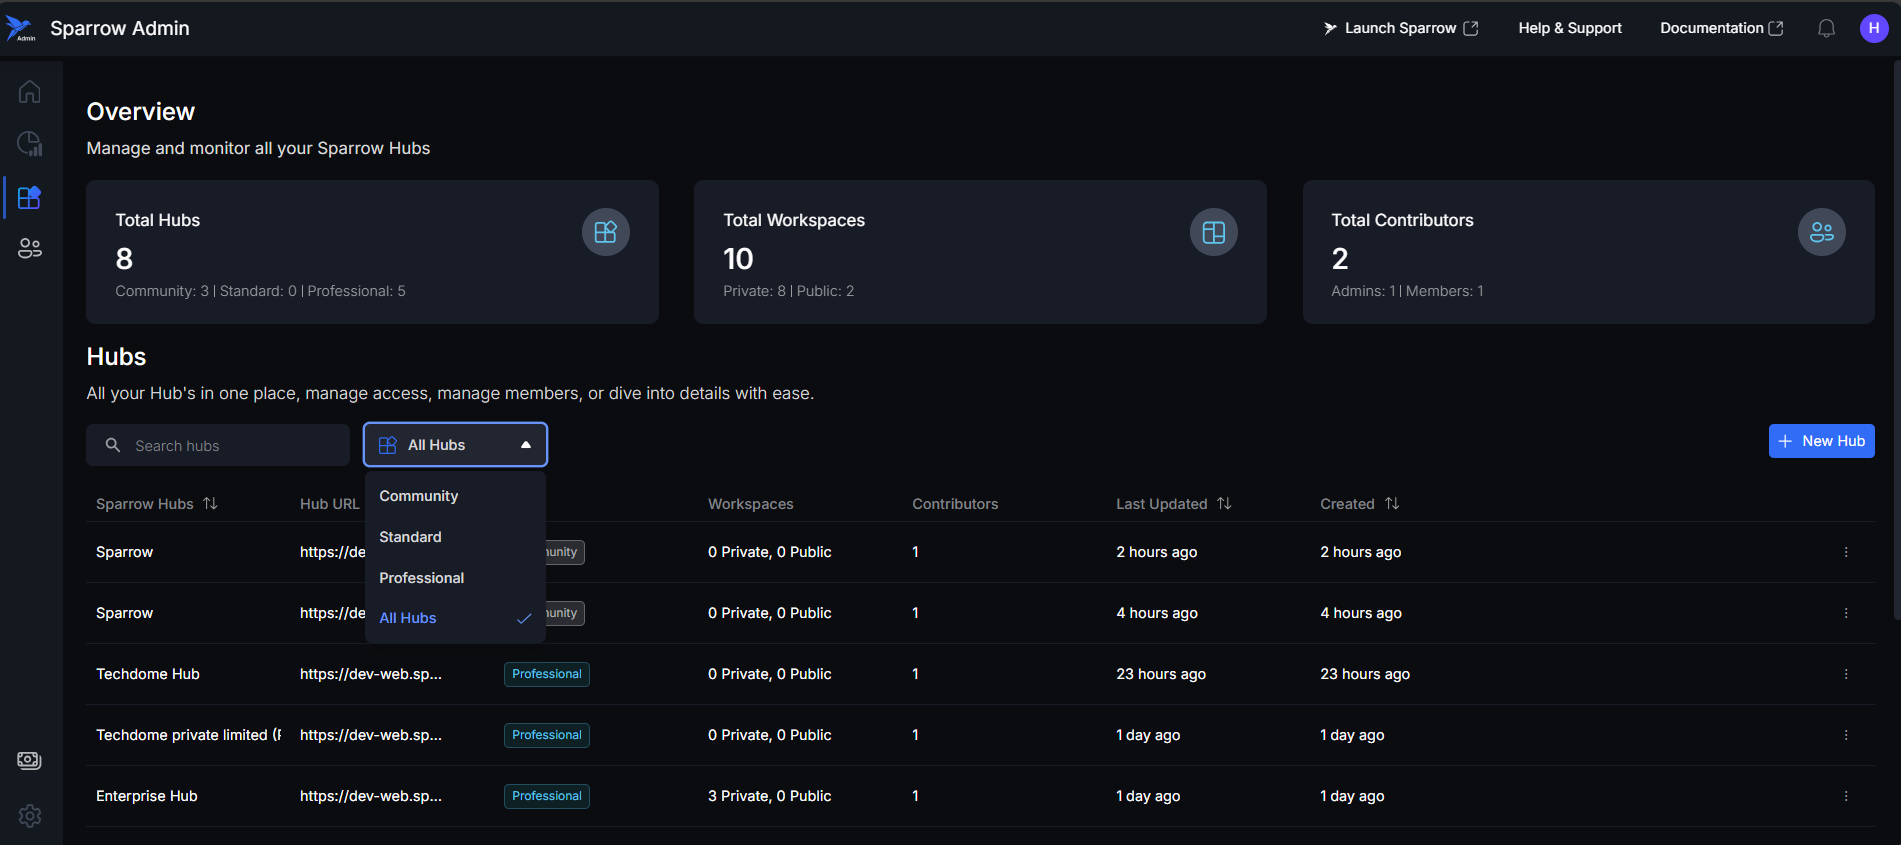1901x845 pixels.
Task: Open the three-dot menu for Techdome Hub
Action: 1845,674
